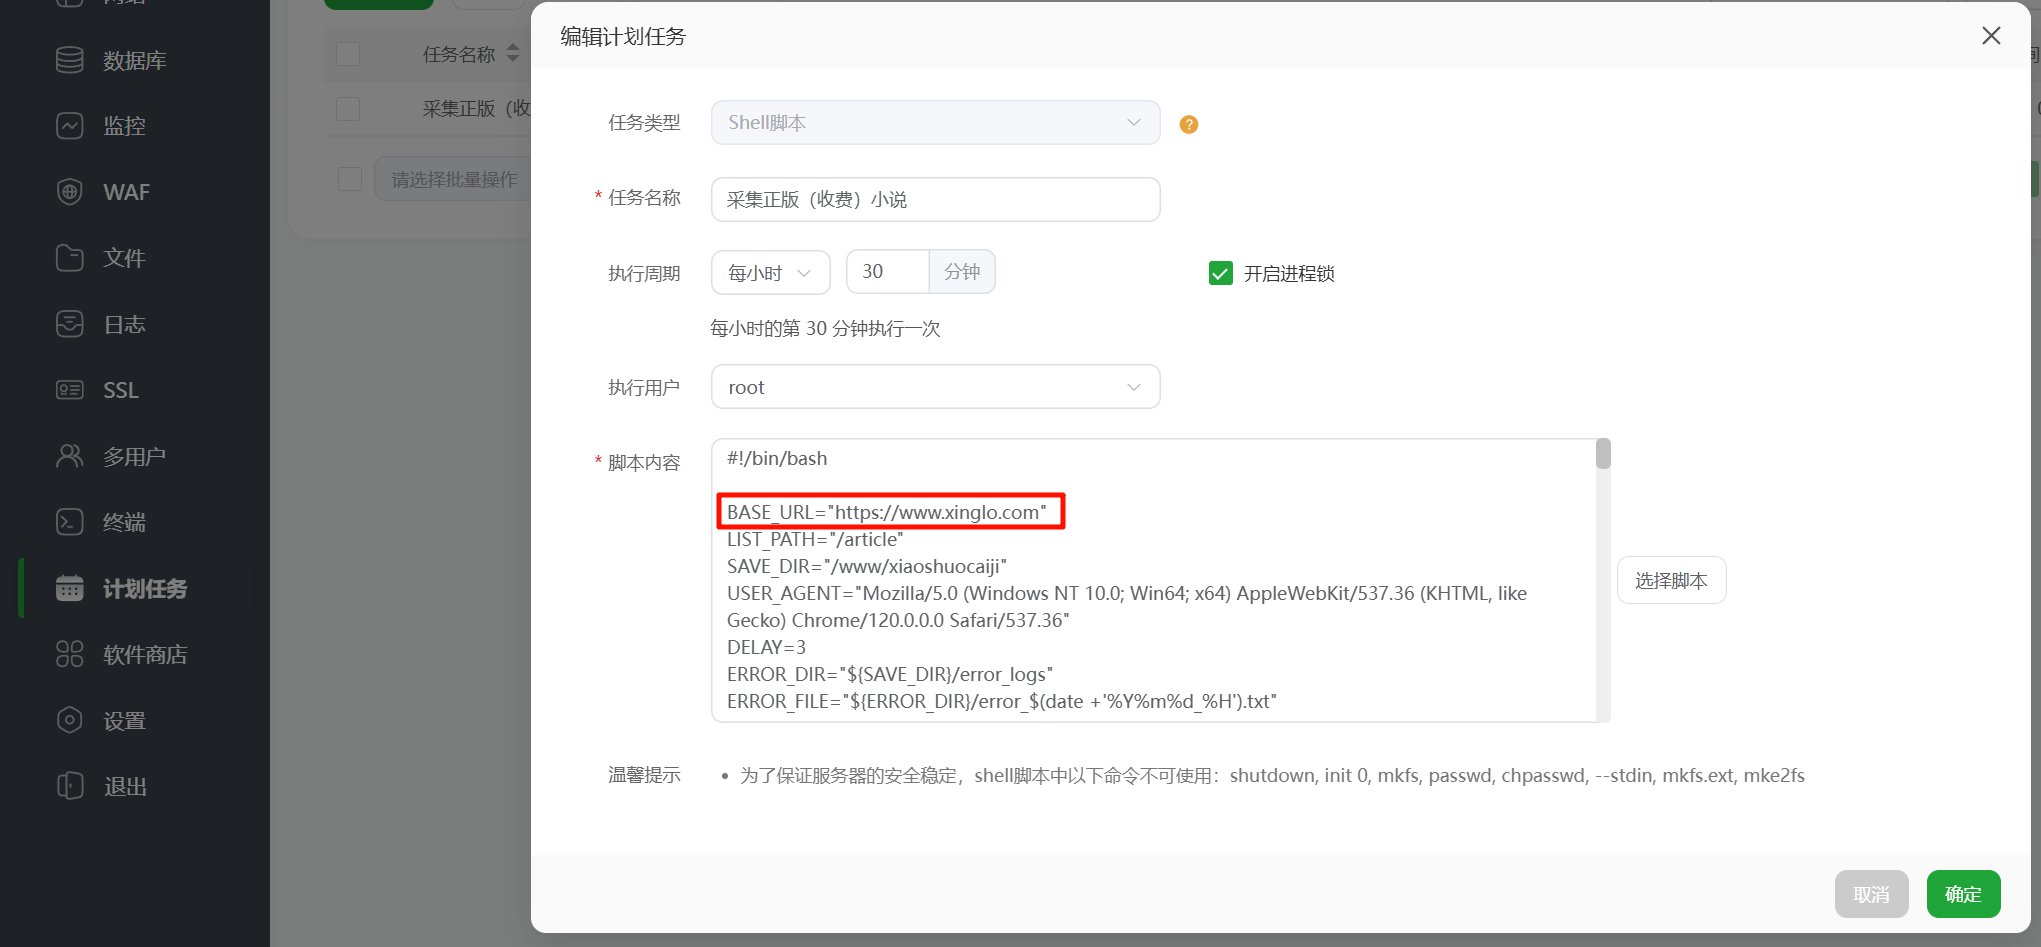Click the database icon in sidebar
Screen dimensions: 2041x947
[x=69, y=60]
